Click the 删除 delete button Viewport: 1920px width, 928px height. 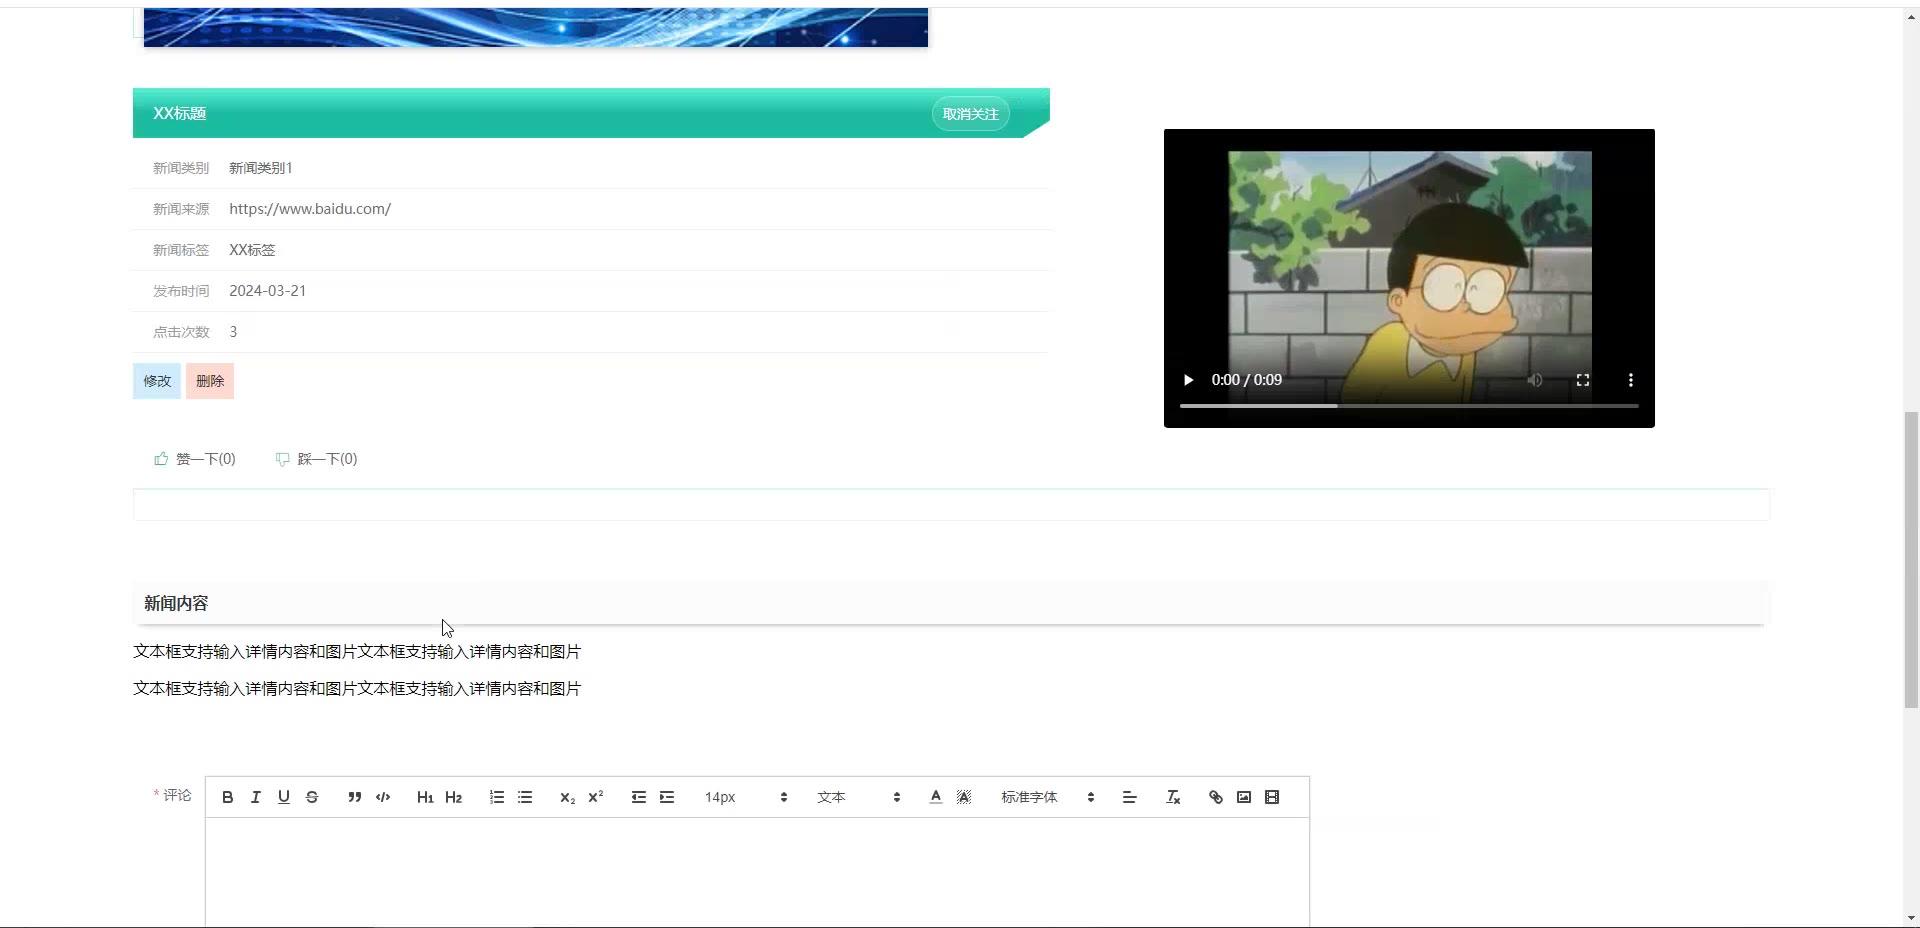point(210,381)
